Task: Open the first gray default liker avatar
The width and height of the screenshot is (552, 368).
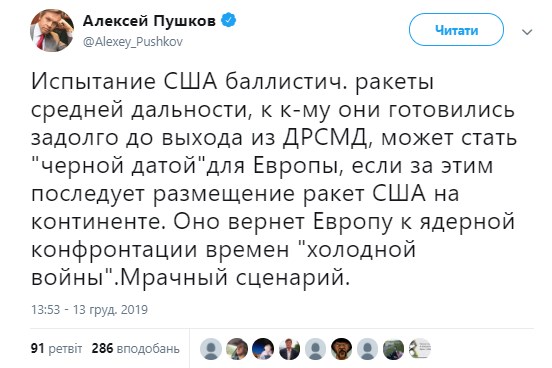Action: (211, 349)
